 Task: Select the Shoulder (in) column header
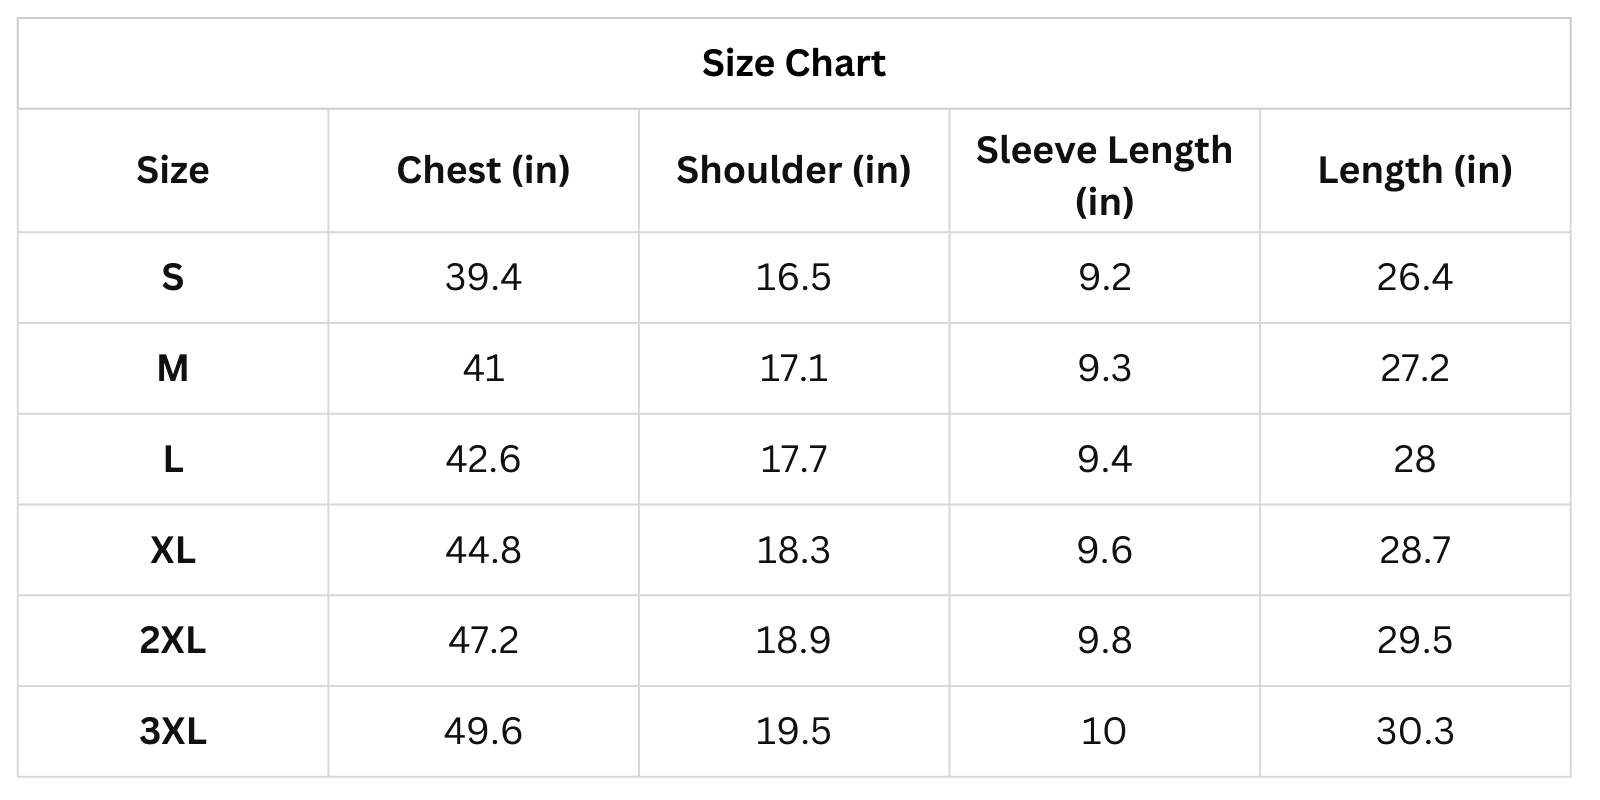click(793, 170)
